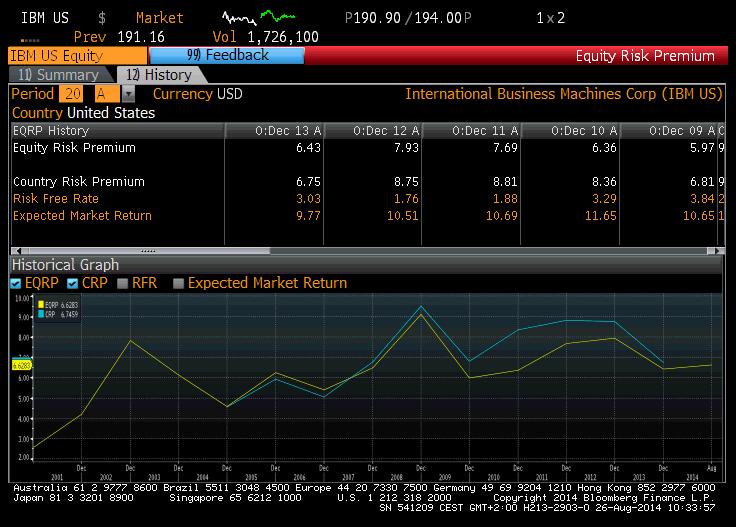This screenshot has height=527, width=736.
Task: Click Risk Free Rate value 3.84
Action: (702, 199)
